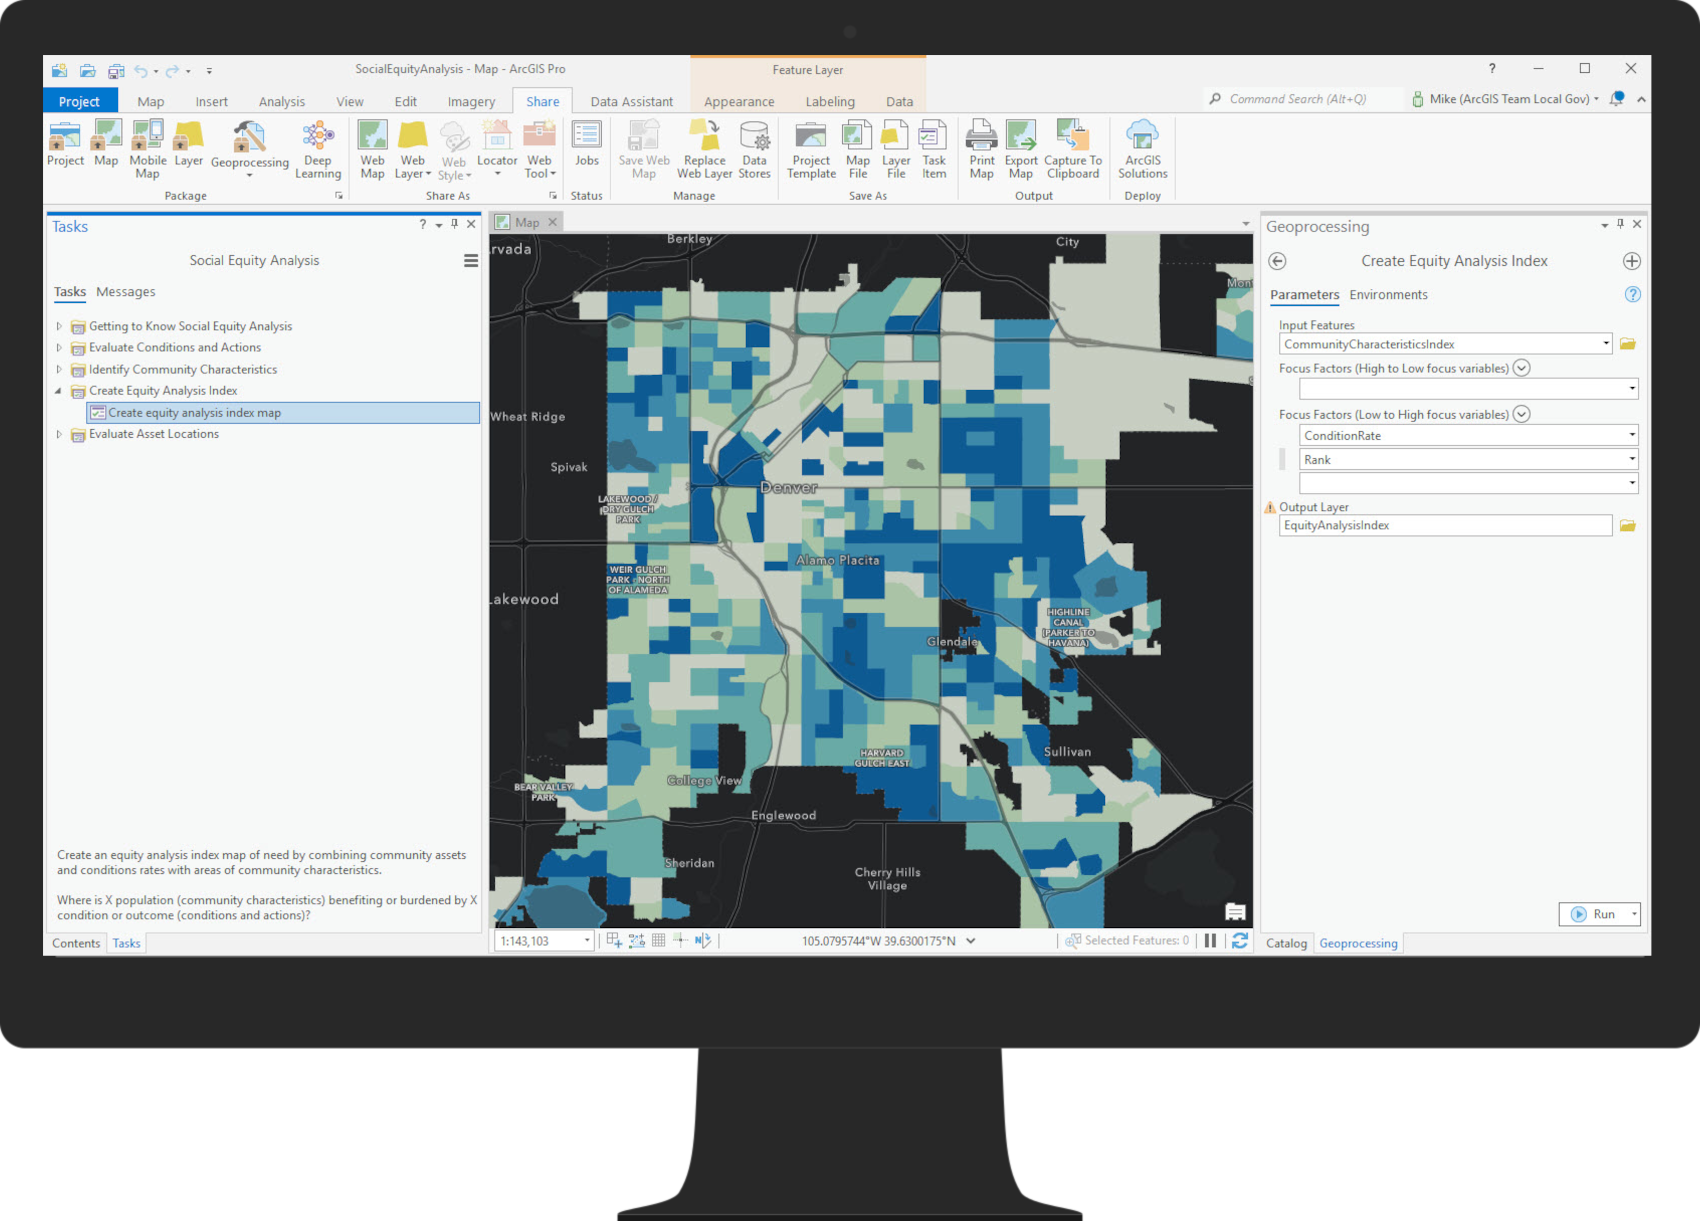Open the Jobs status panel
The image size is (1700, 1221).
pyautogui.click(x=586, y=148)
